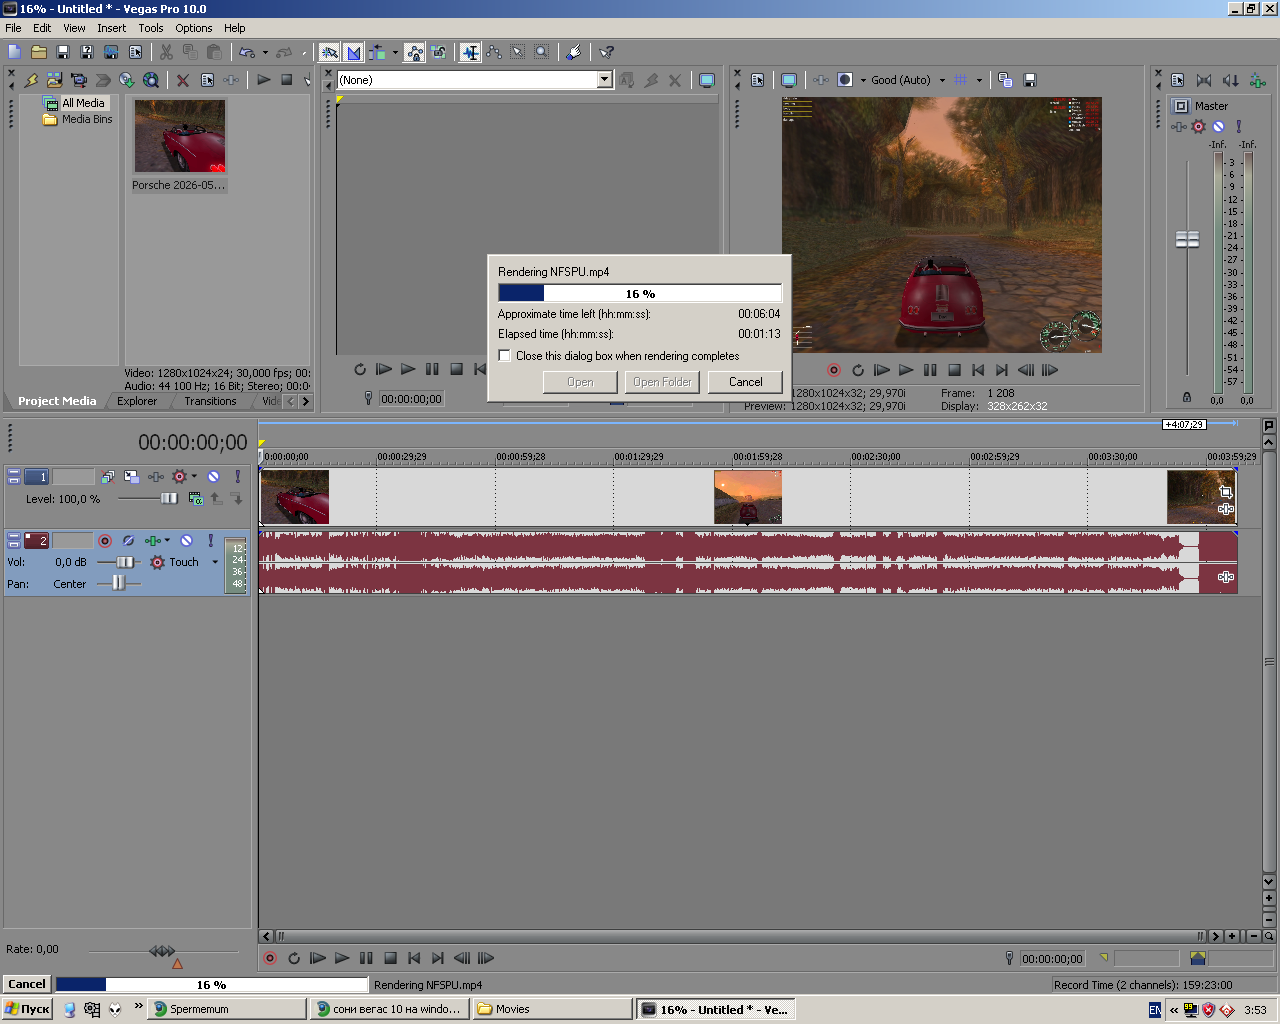Click Open Folder in the render dialog
The width and height of the screenshot is (1280, 1024).
pyautogui.click(x=662, y=382)
